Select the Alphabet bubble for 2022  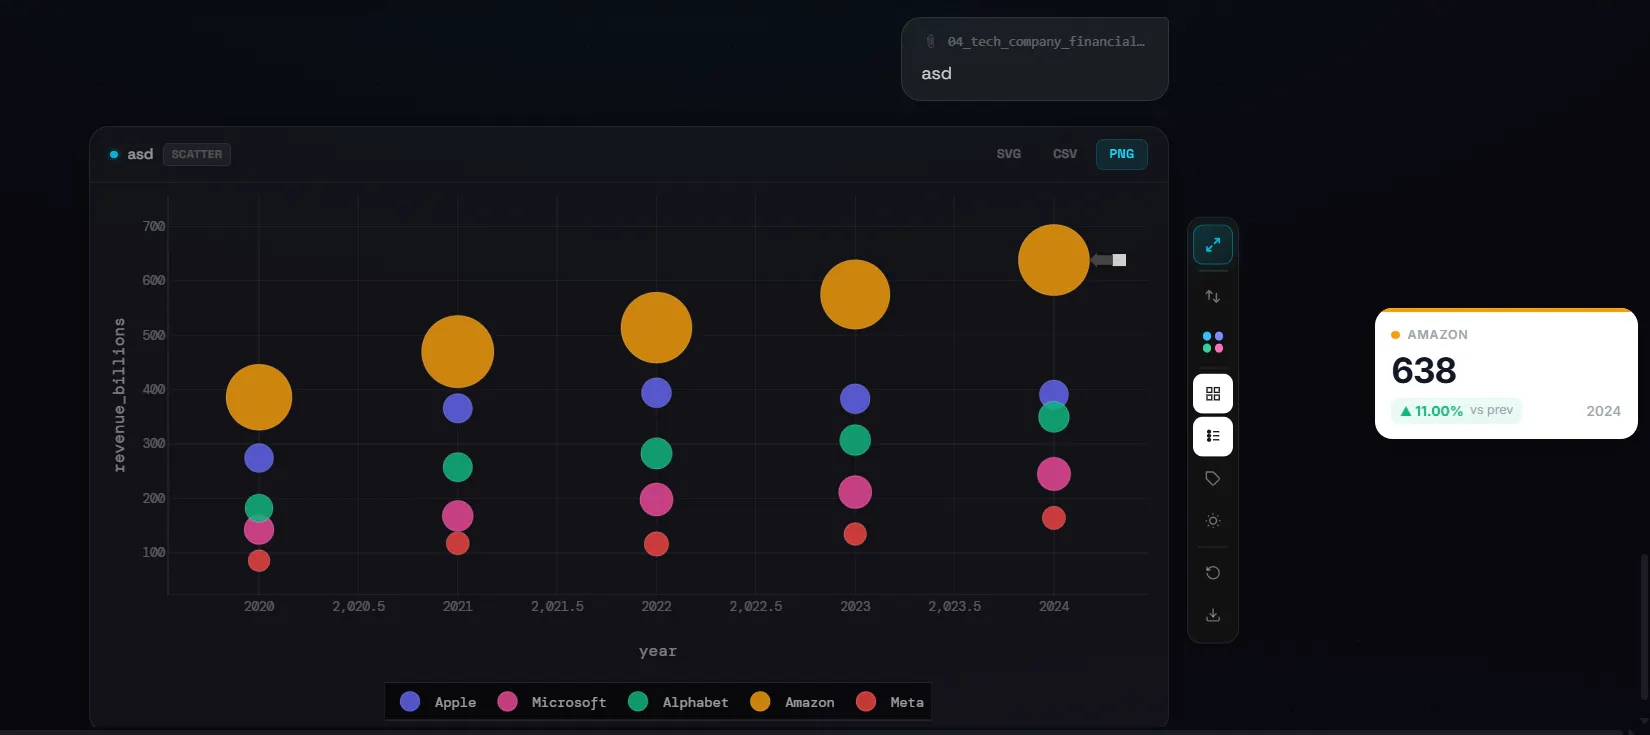(656, 454)
